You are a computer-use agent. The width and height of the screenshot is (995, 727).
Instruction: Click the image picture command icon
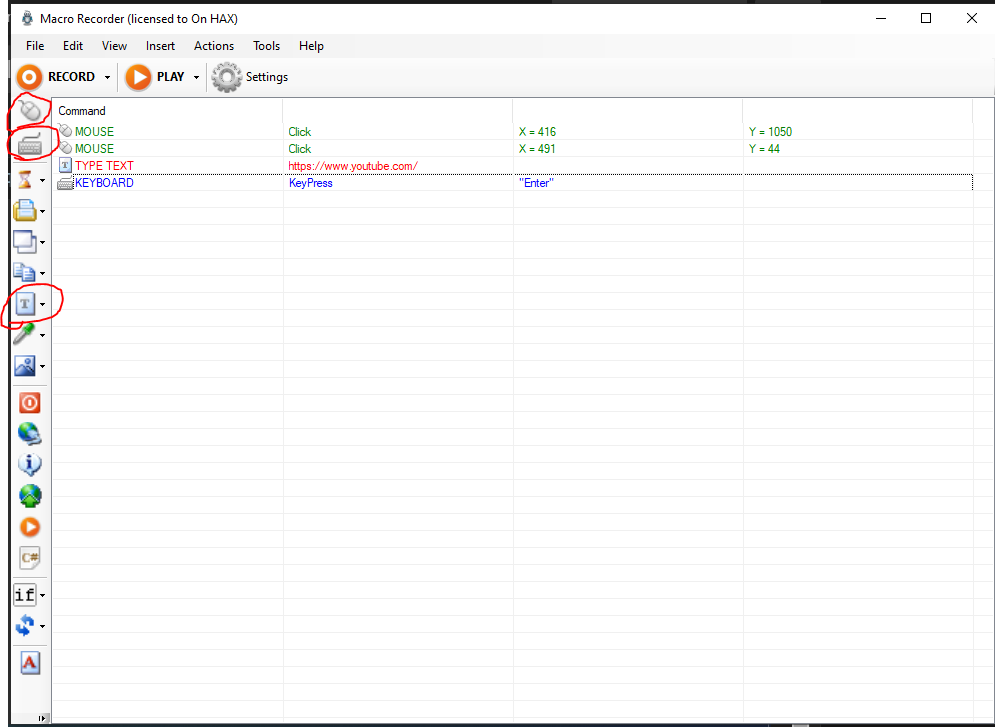pyautogui.click(x=25, y=365)
